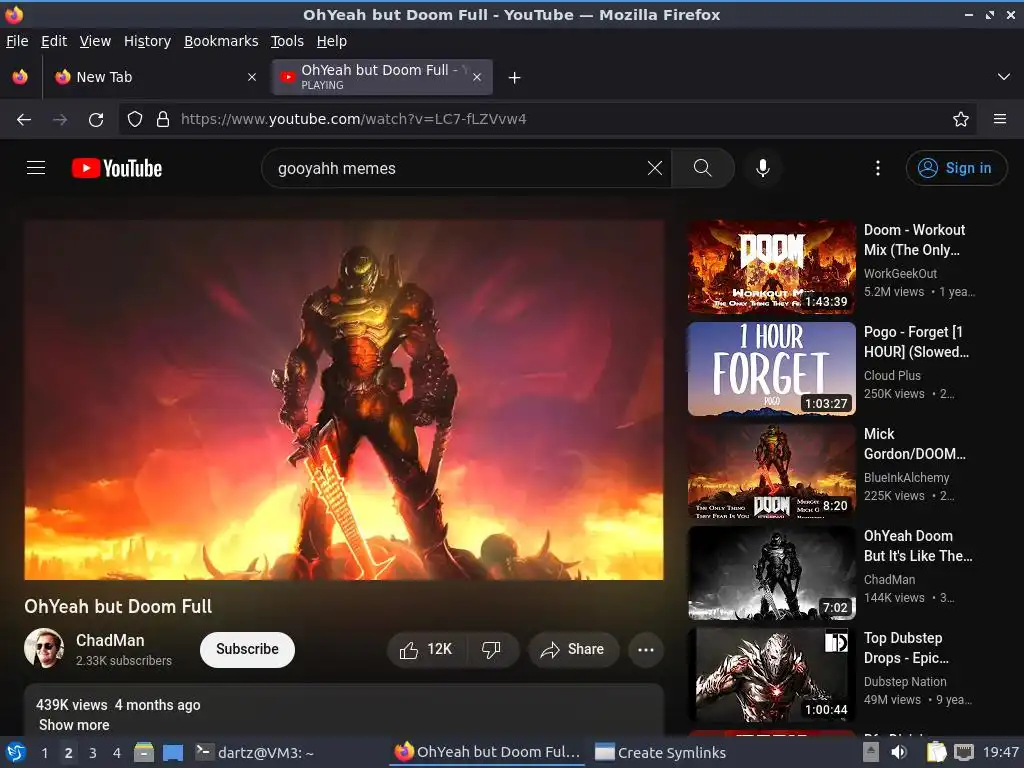Open Firefox application hamburger menu
Screen dimensions: 1024x768
point(1000,119)
